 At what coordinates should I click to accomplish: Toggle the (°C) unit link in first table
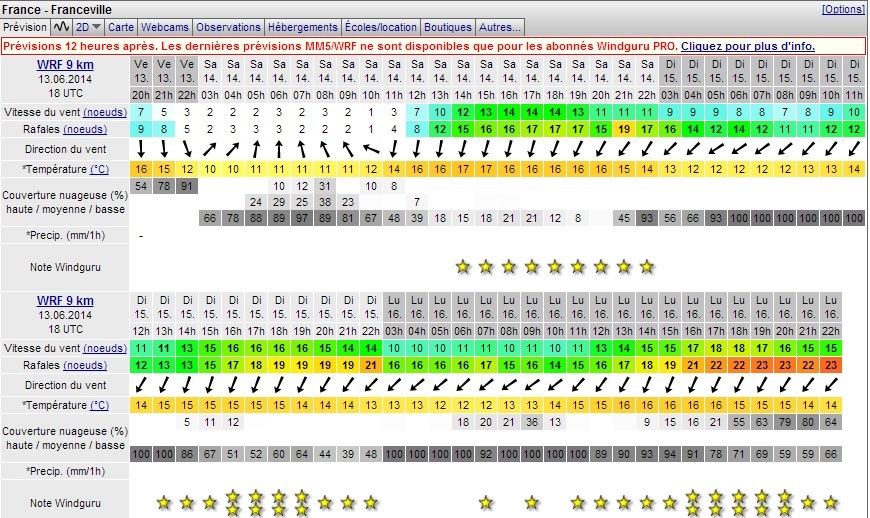pos(100,168)
